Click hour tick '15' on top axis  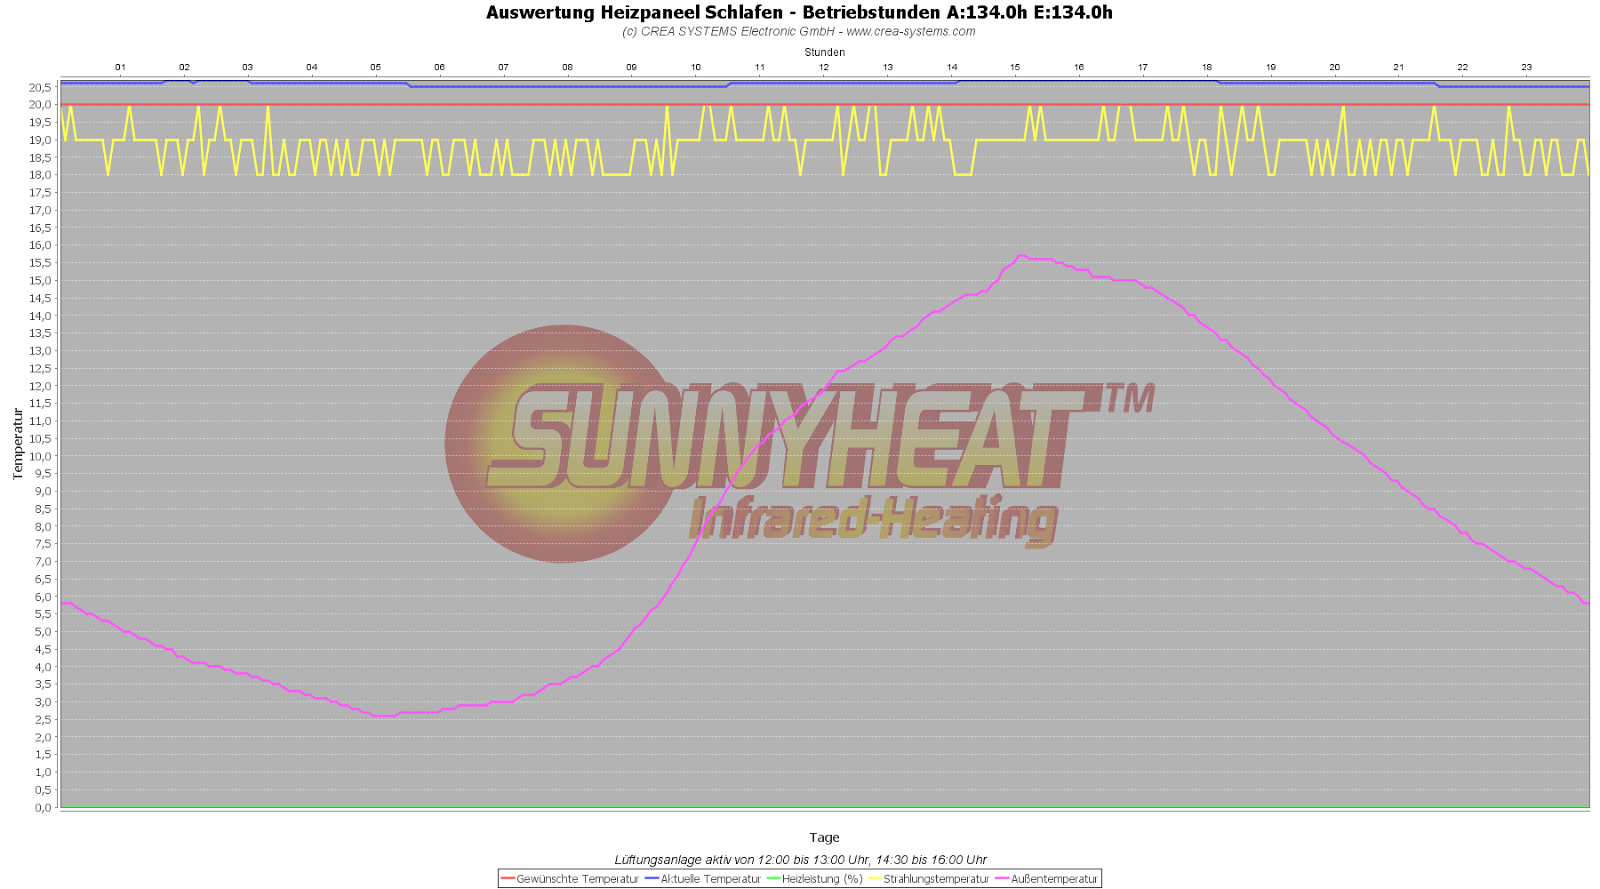point(1015,67)
